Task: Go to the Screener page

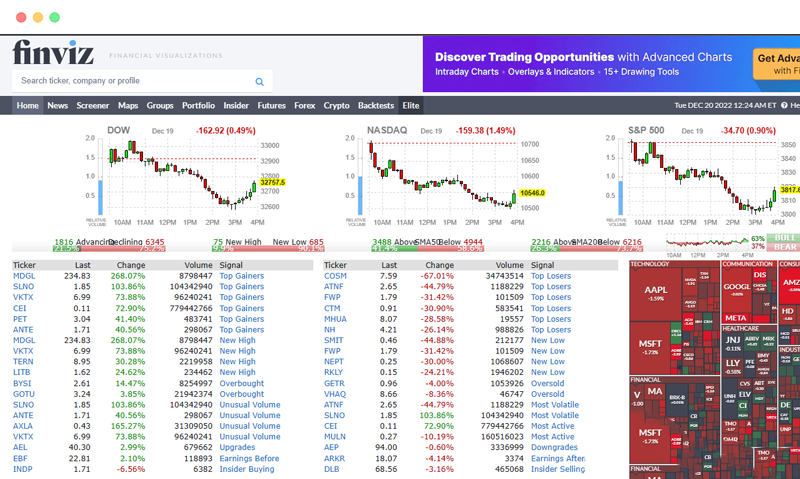Action: pos(93,106)
